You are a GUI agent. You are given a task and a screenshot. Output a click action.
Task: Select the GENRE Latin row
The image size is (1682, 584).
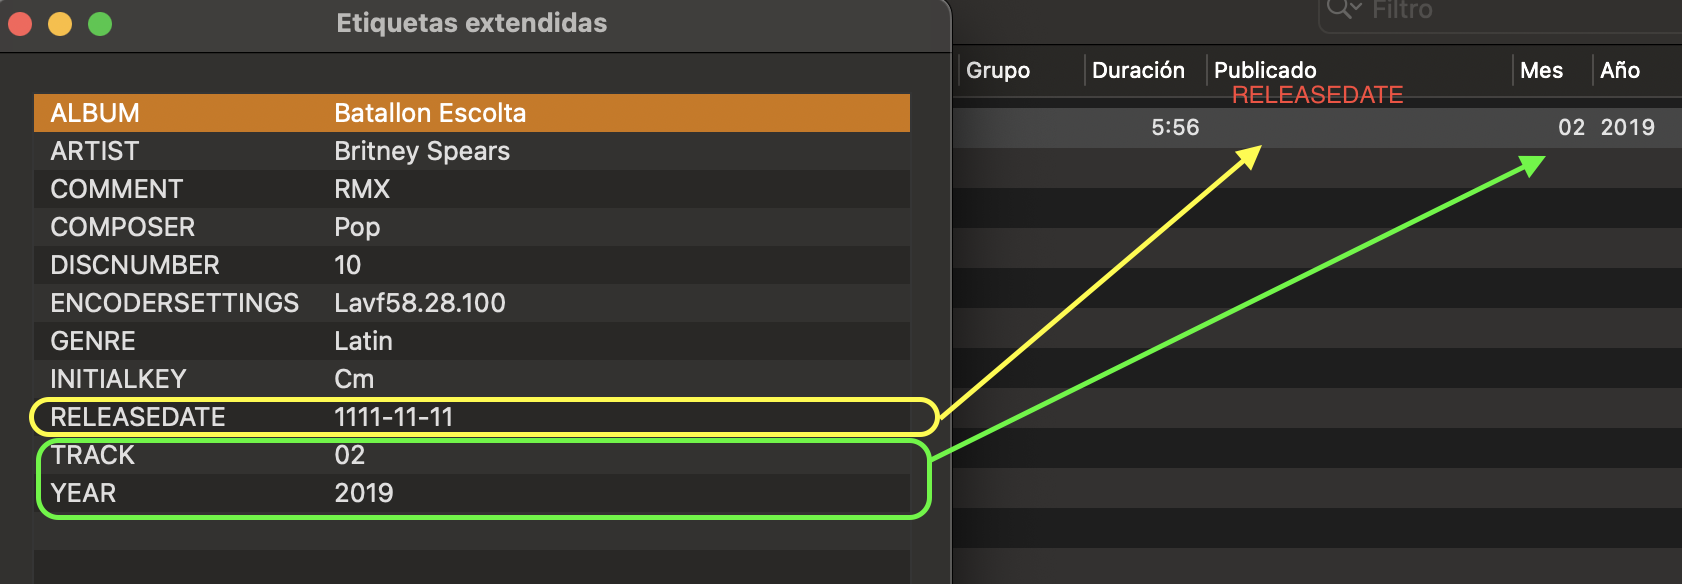[x=471, y=341]
